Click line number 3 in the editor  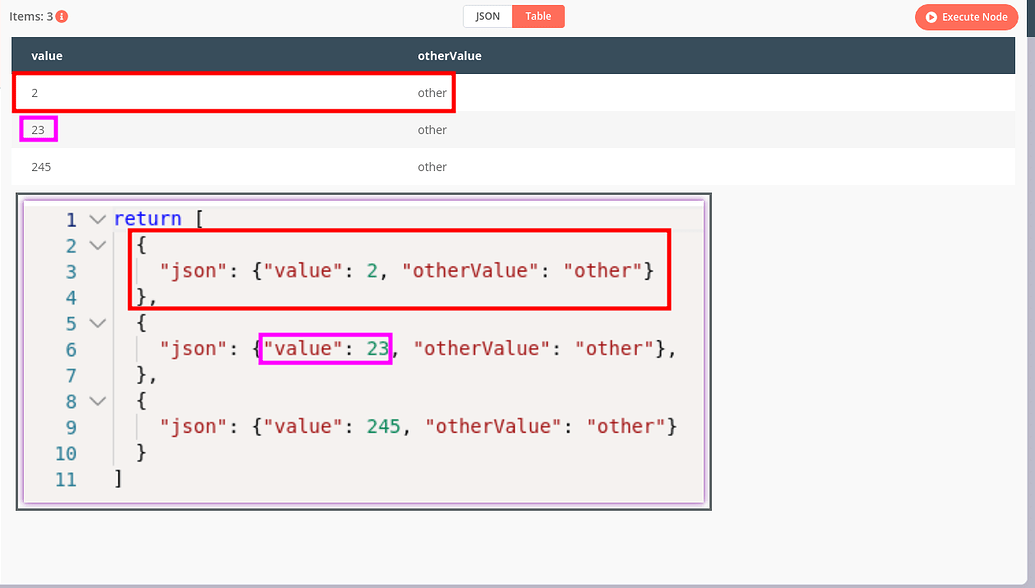(x=70, y=270)
